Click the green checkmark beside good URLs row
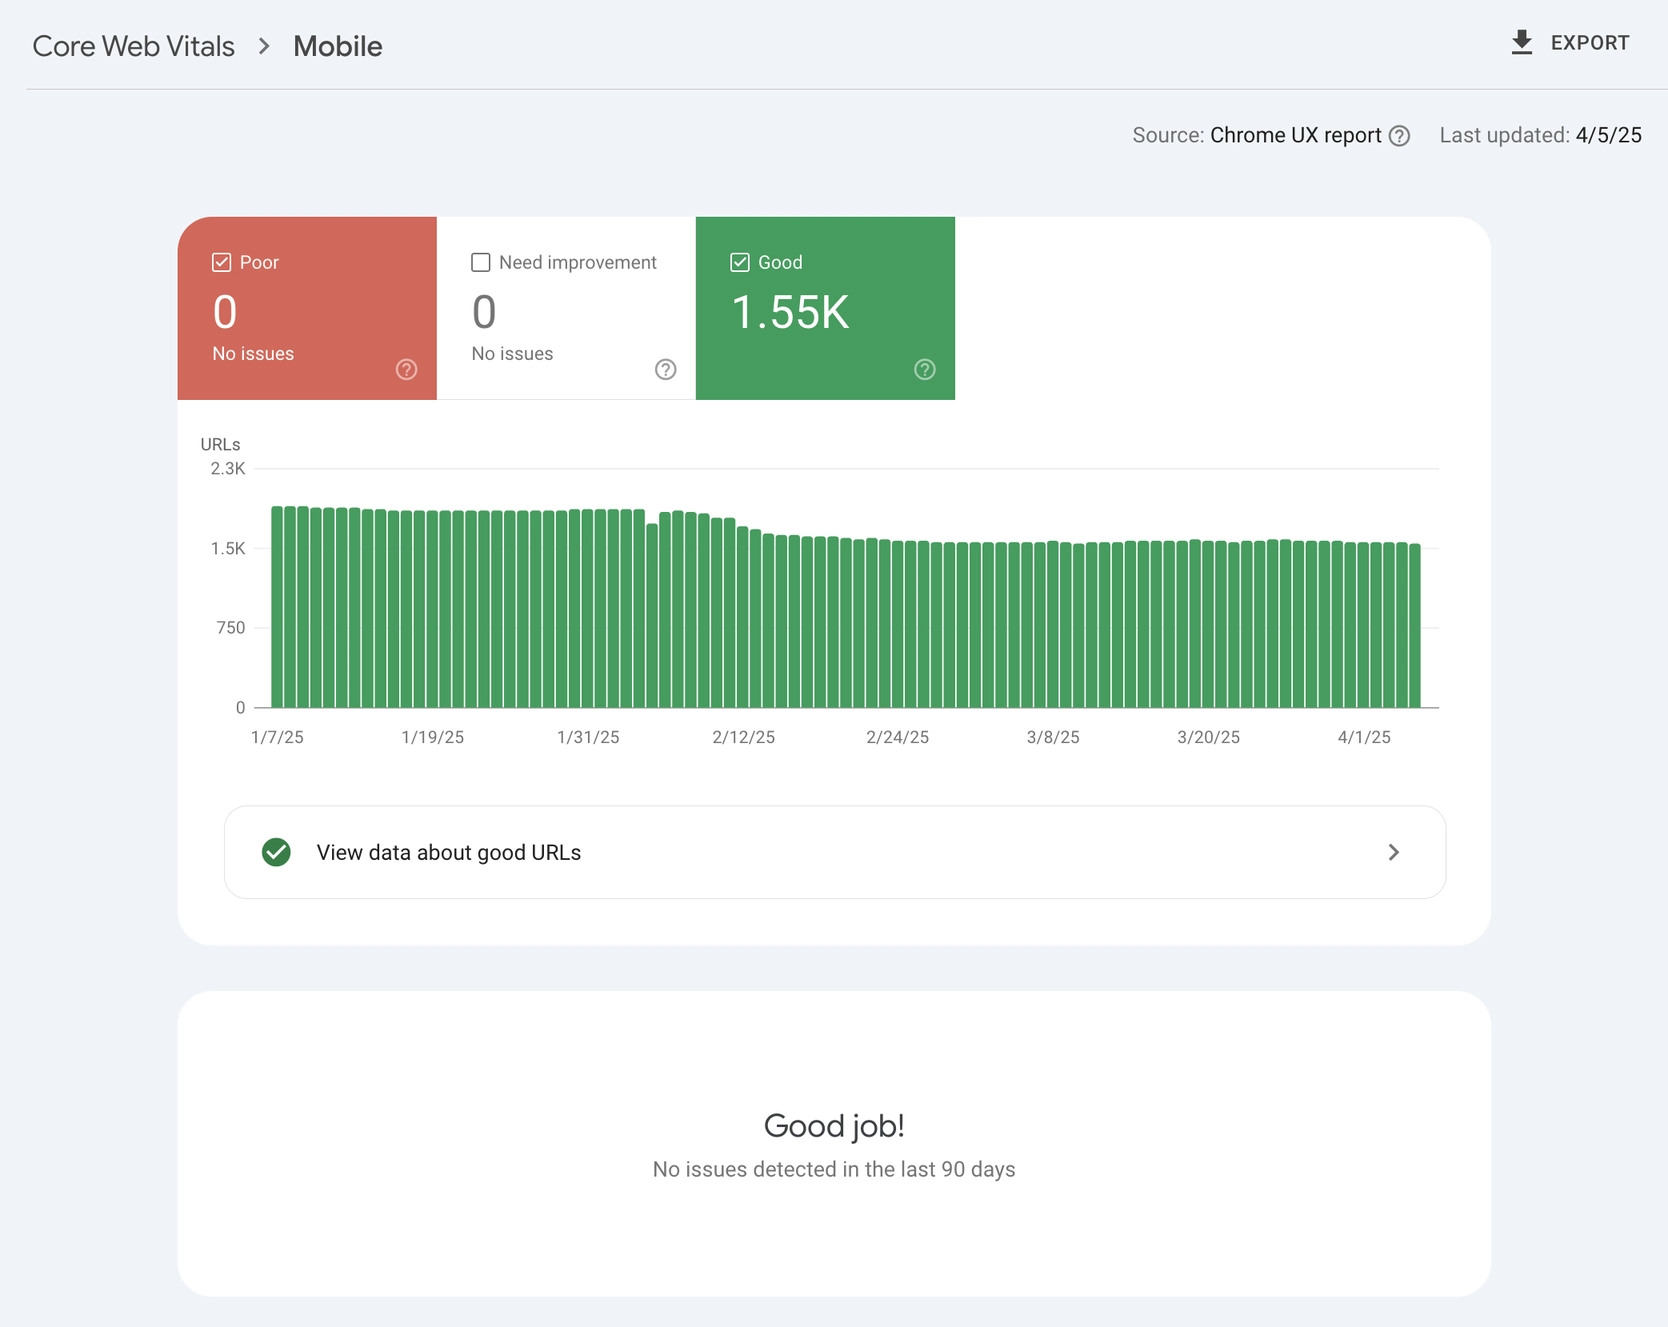Screen dimensions: 1668x1327 pyautogui.click(x=276, y=852)
